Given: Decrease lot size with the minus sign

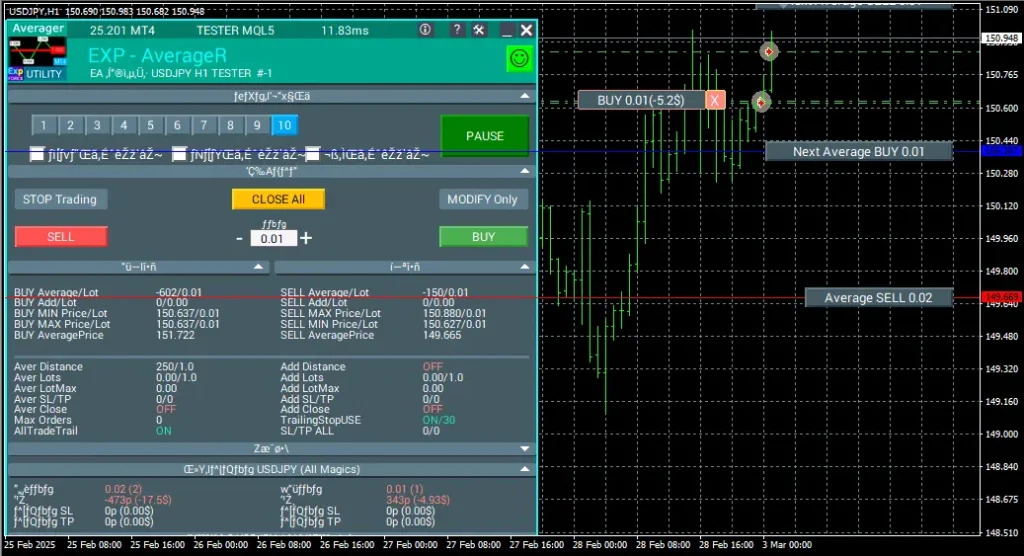Looking at the screenshot, I should click(x=239, y=238).
